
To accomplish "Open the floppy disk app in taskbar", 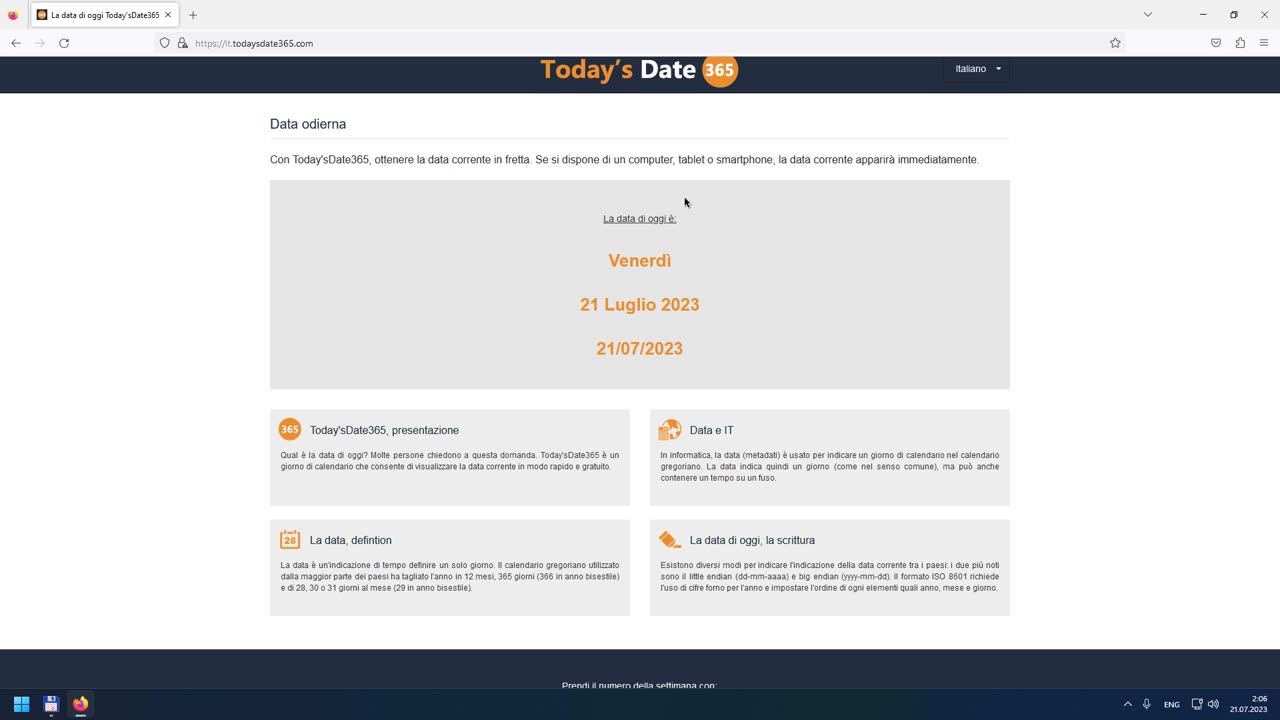I will (x=51, y=704).
